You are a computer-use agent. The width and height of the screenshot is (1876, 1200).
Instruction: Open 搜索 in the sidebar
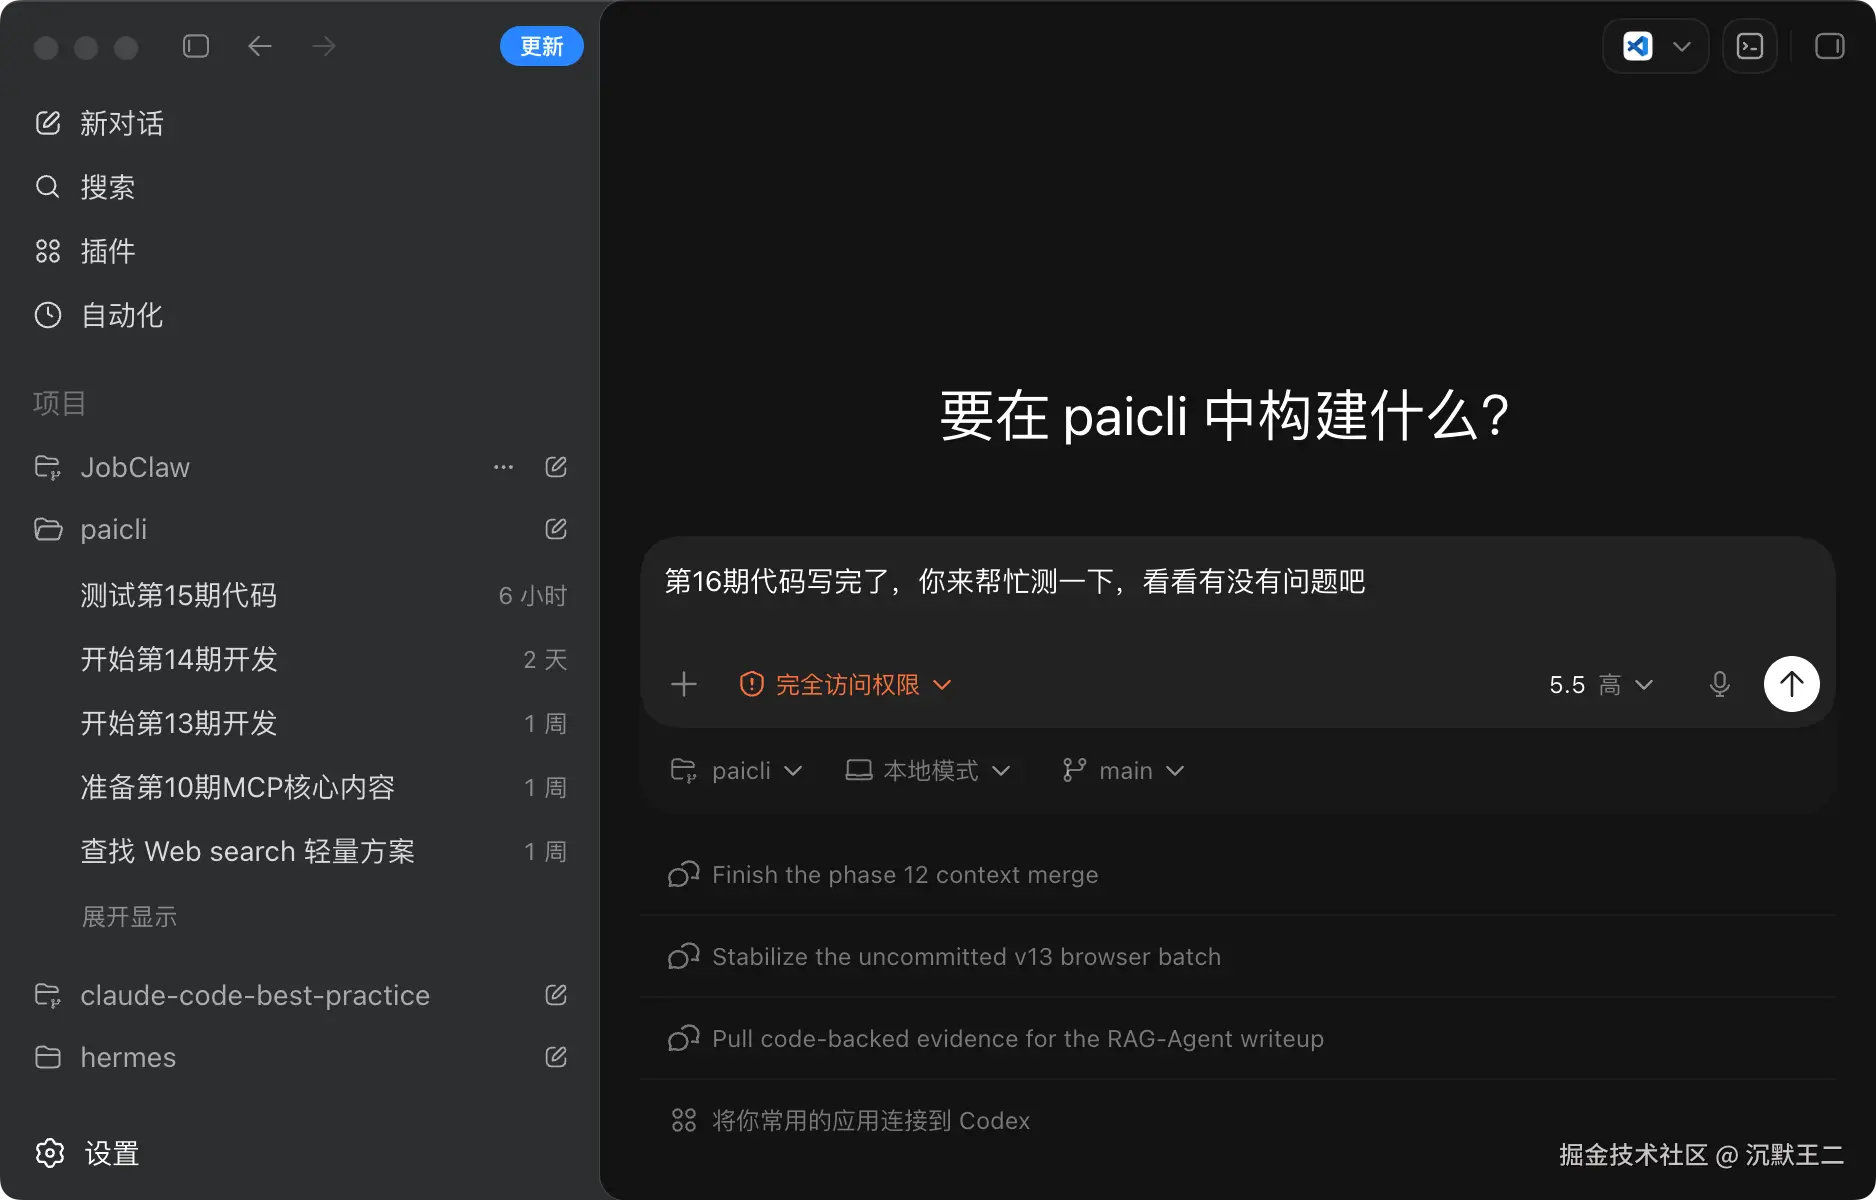point(86,187)
